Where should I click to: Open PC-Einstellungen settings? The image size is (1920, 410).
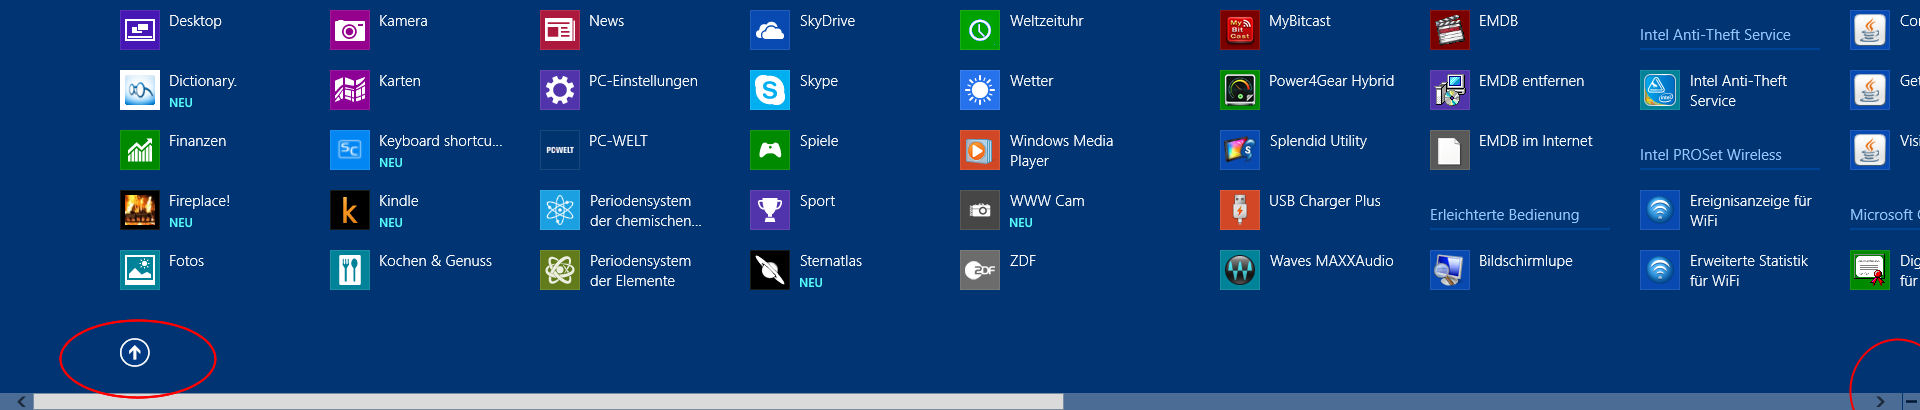tap(559, 90)
